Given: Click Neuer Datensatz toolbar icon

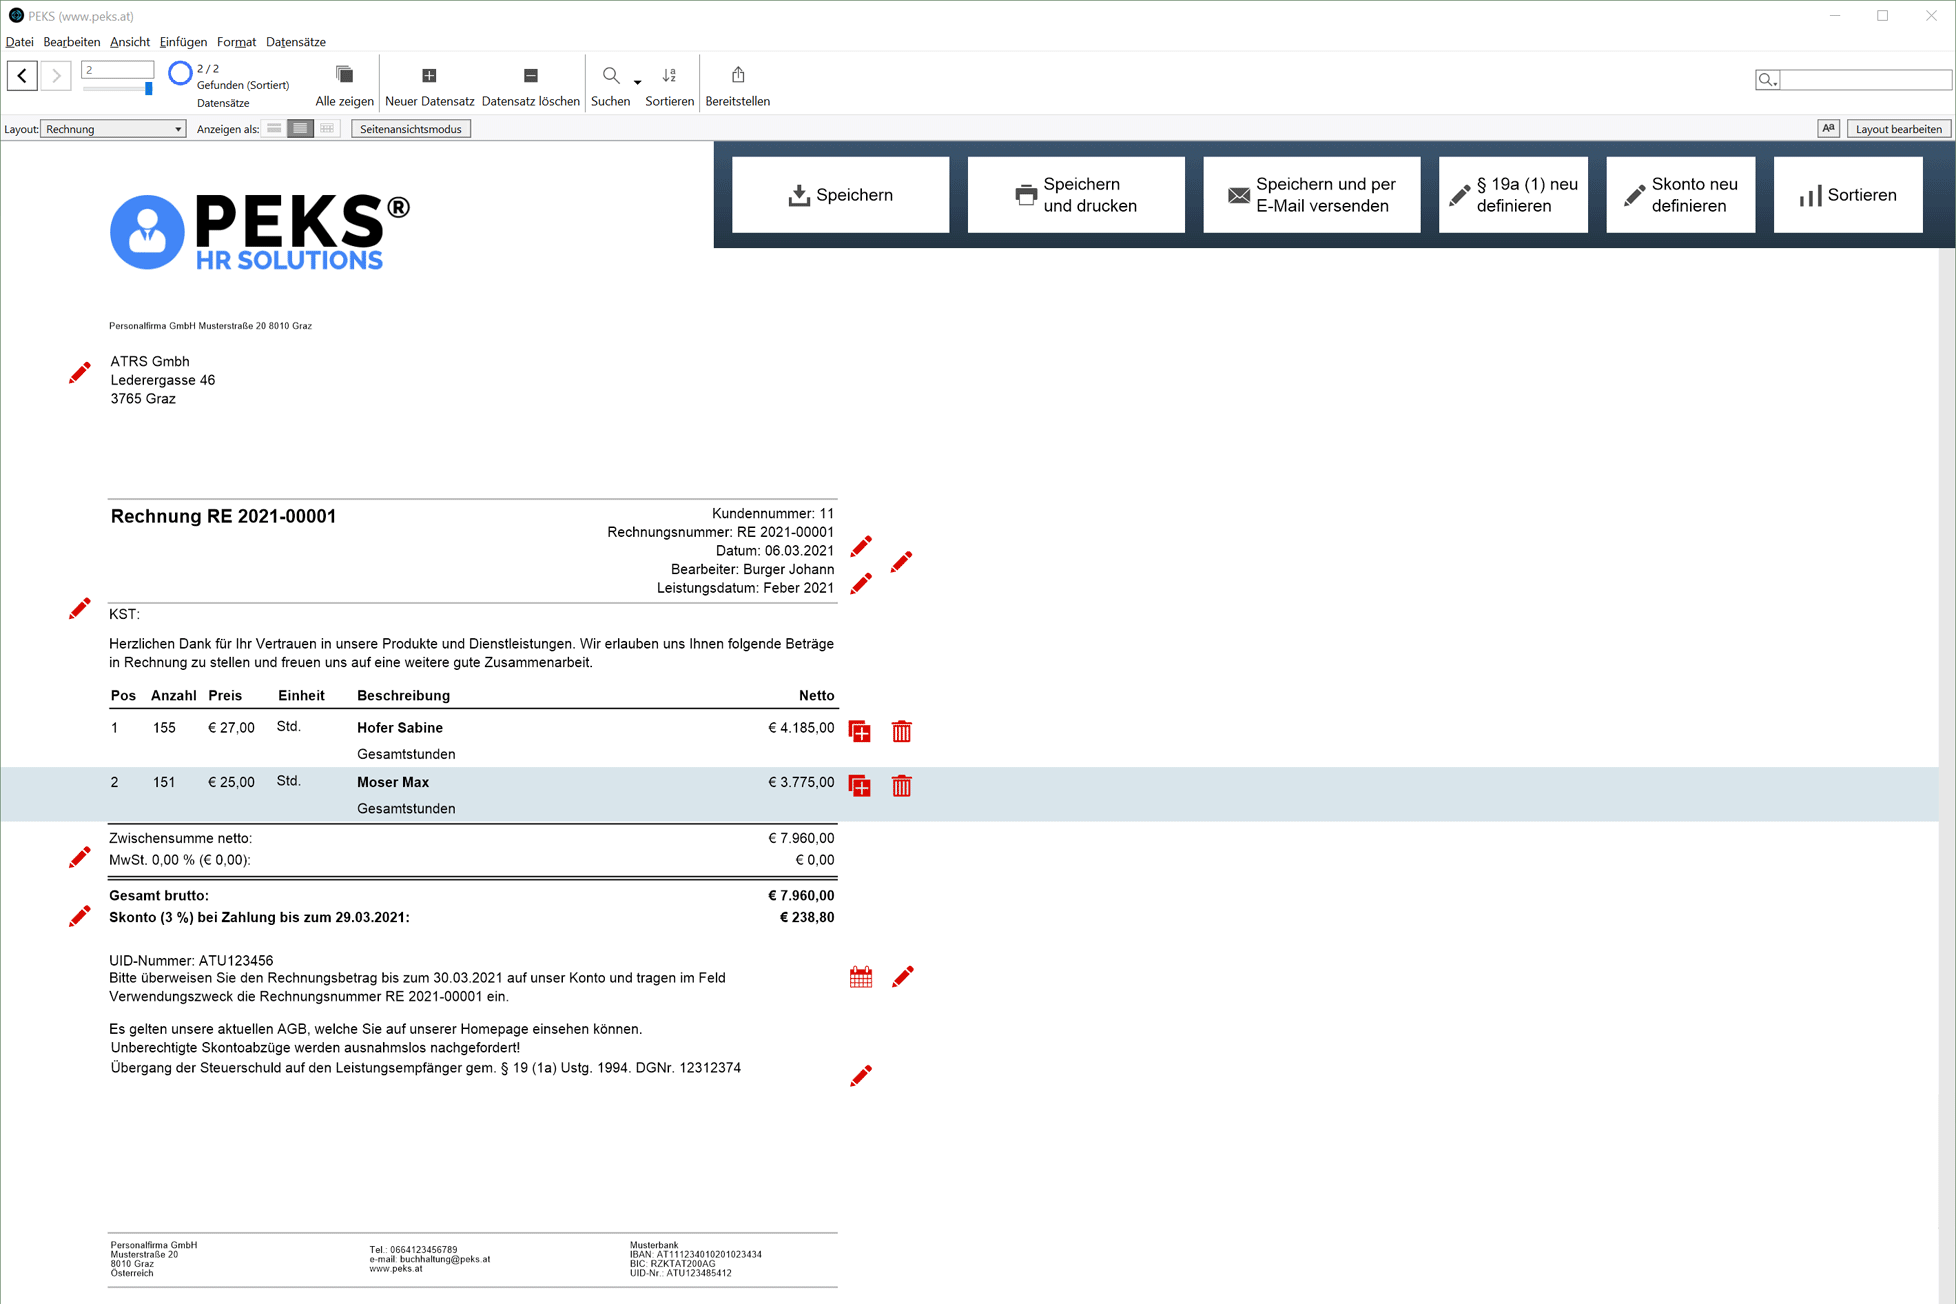Looking at the screenshot, I should (429, 76).
